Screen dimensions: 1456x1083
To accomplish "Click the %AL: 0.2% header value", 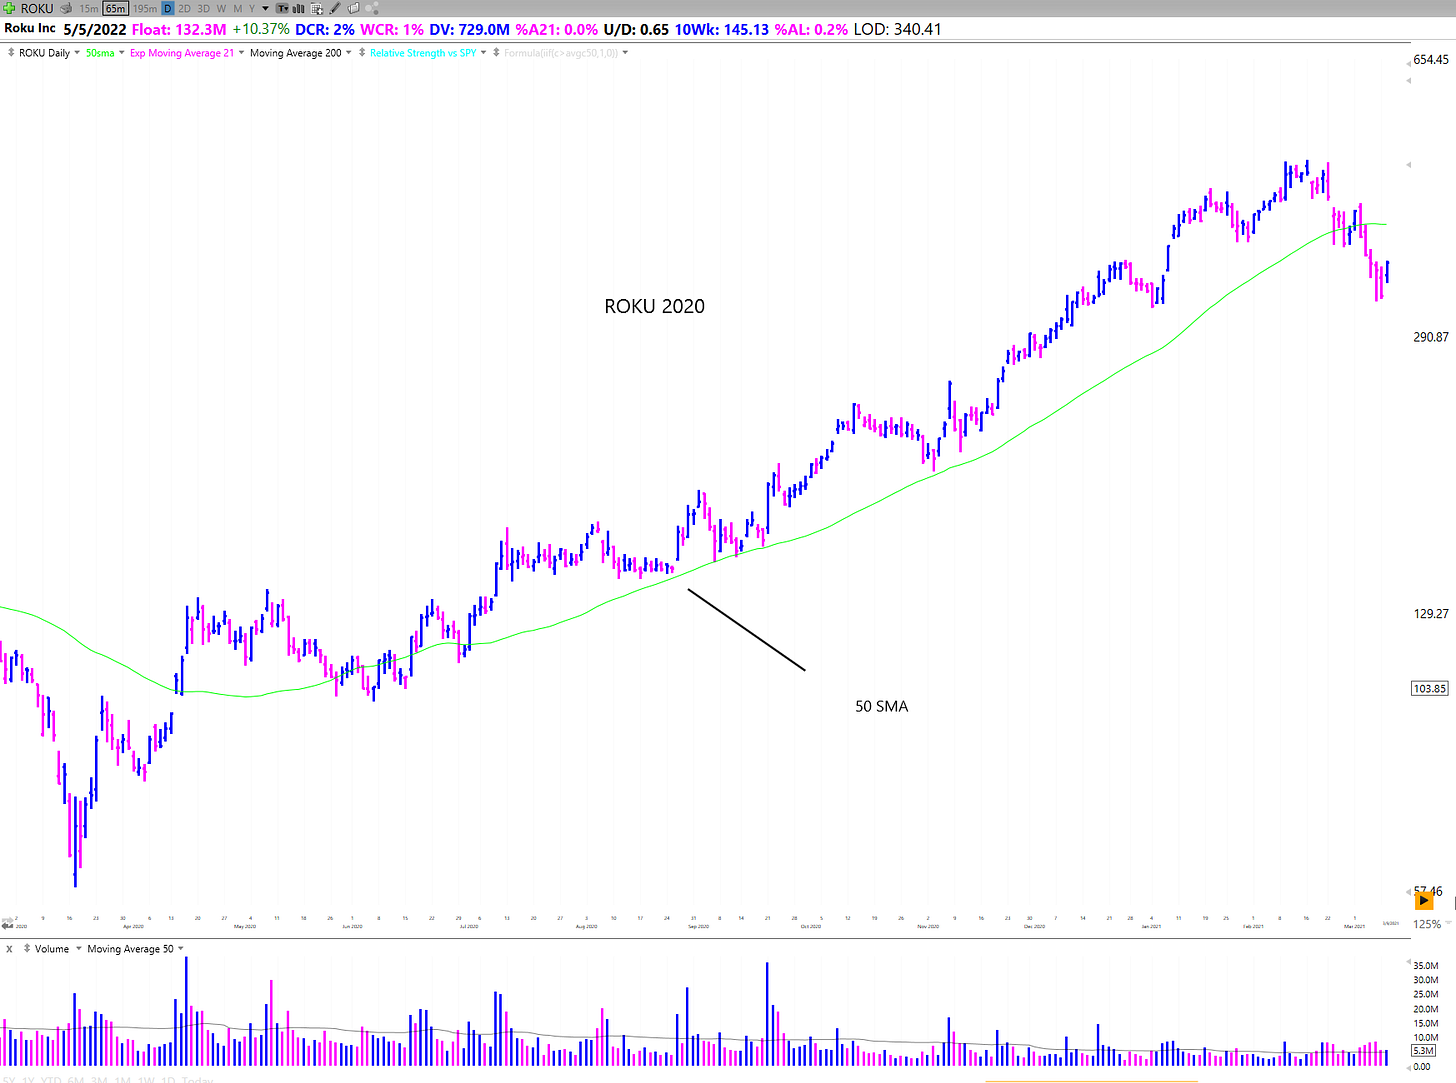I will 811,29.
